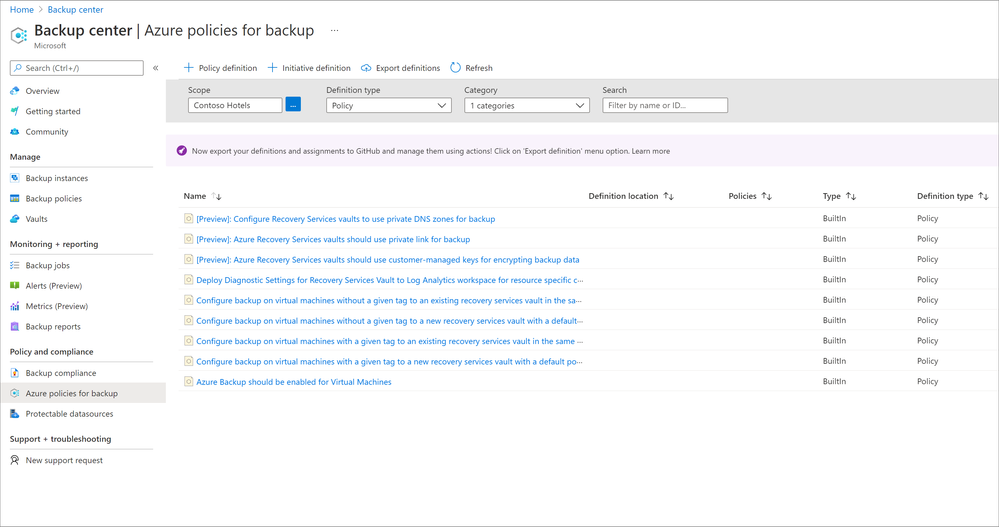The image size is (999, 527).
Task: Click the Community icon in sidebar
Action: pyautogui.click(x=15, y=132)
